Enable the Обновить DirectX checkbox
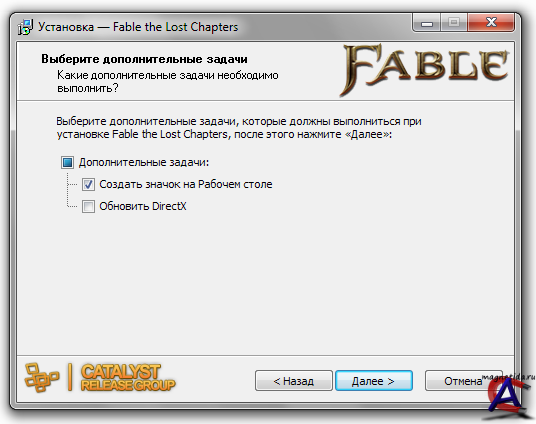Image resolution: width=536 pixels, height=424 pixels. [88, 207]
